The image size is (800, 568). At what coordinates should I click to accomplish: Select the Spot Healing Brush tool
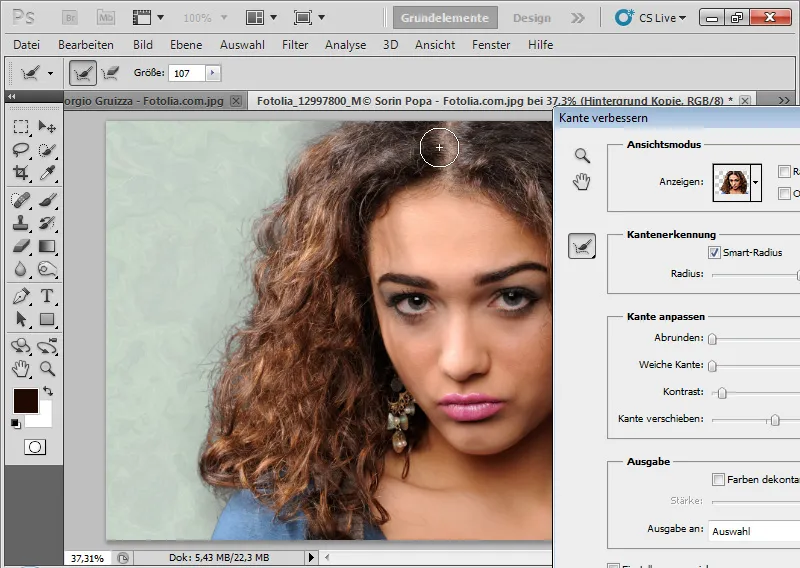tap(20, 200)
